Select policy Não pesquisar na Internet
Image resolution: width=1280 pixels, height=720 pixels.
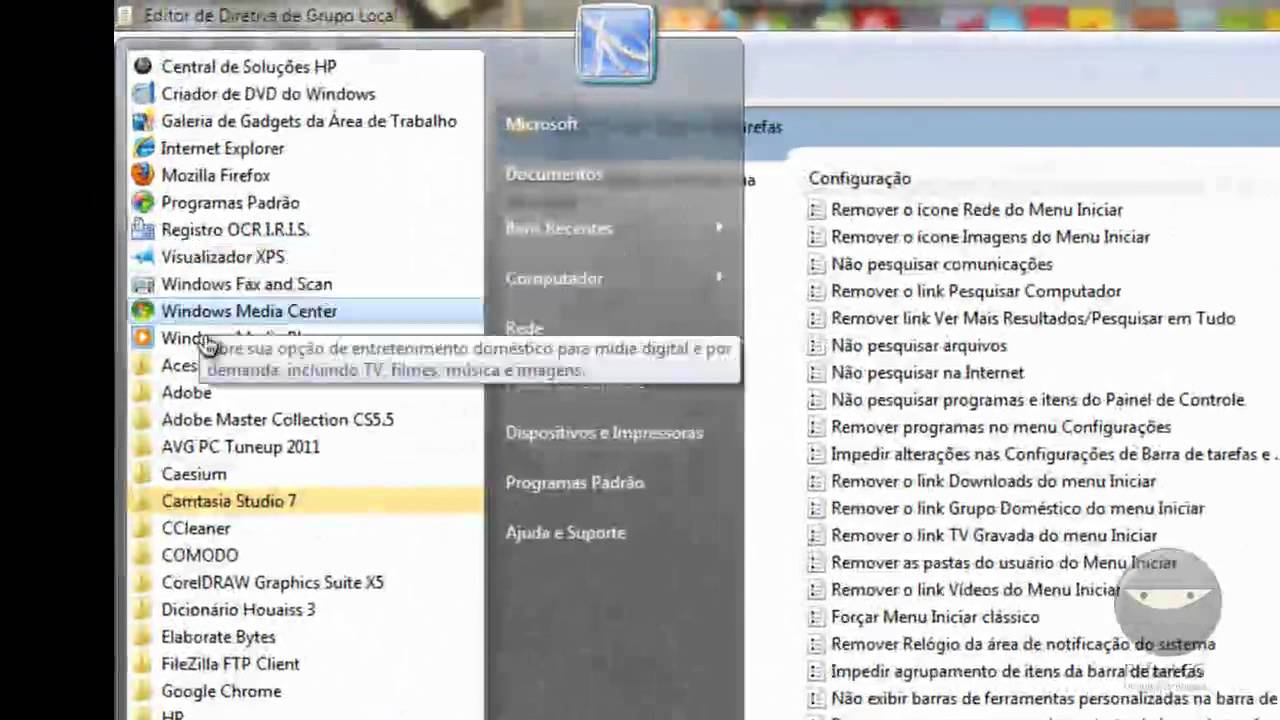(x=927, y=372)
